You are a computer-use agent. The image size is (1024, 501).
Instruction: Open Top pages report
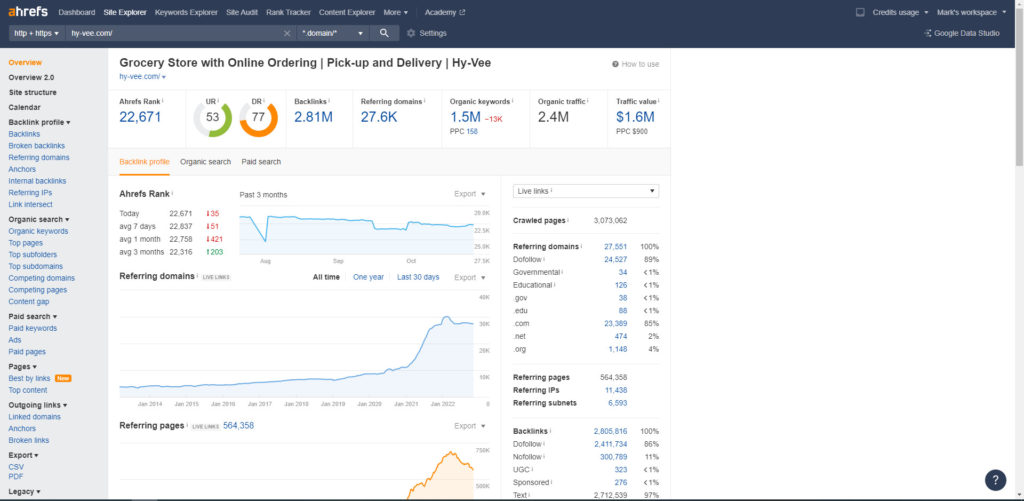point(25,243)
